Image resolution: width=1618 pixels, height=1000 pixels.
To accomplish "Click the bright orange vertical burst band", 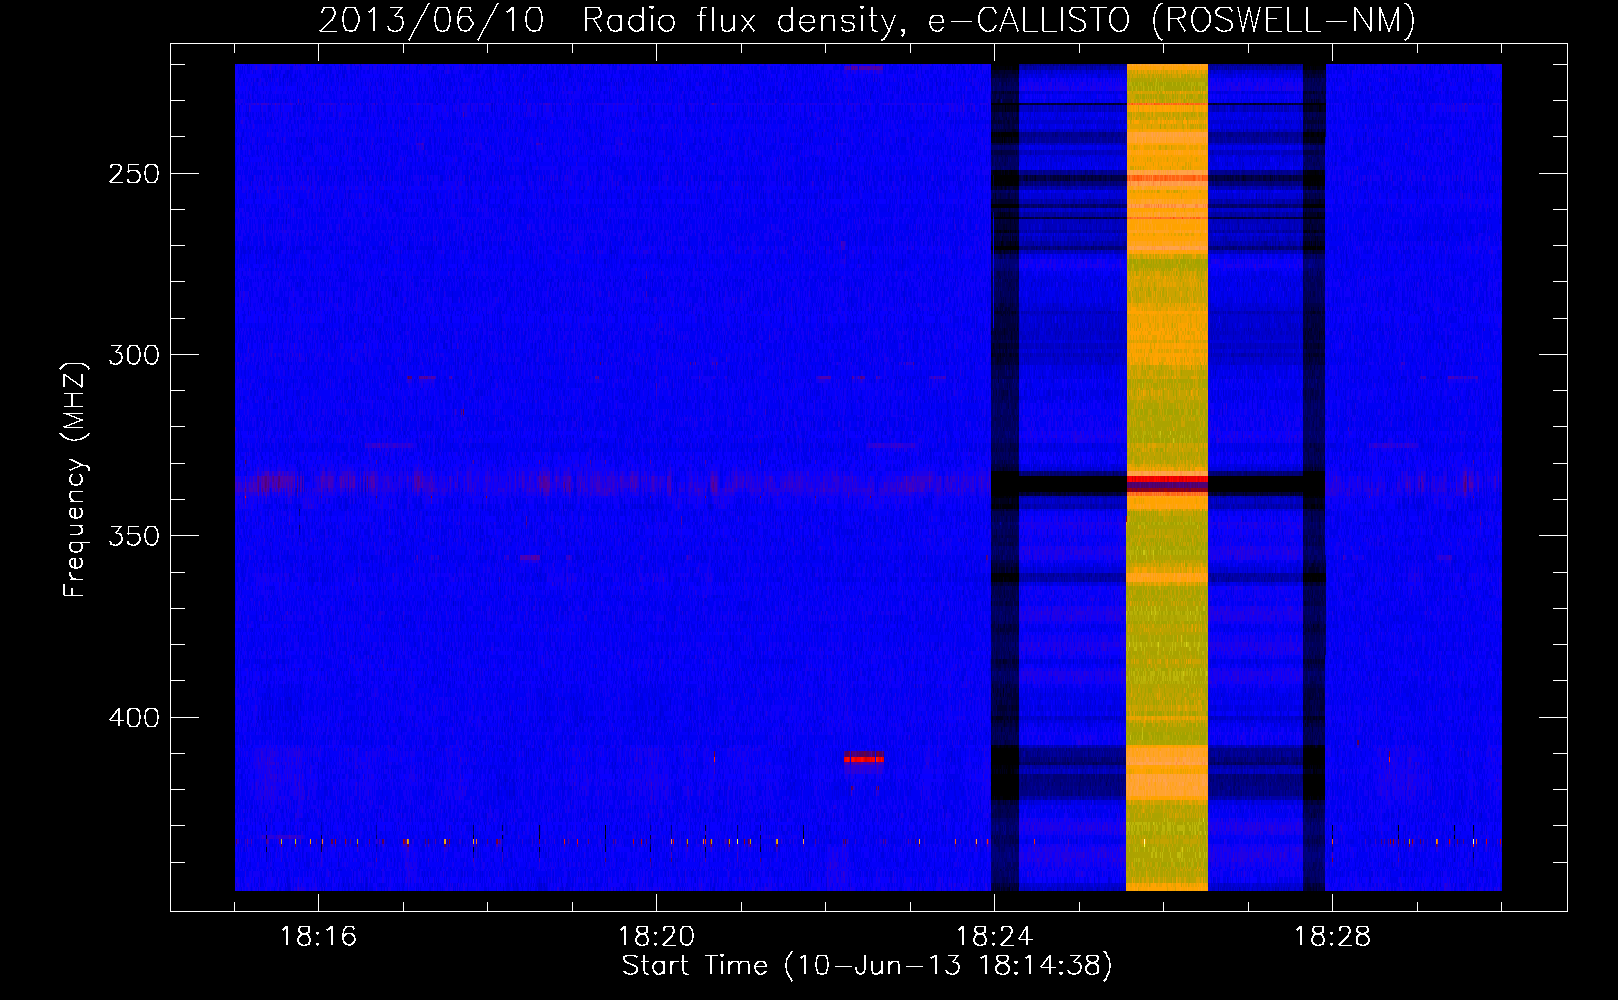I will point(1167,477).
